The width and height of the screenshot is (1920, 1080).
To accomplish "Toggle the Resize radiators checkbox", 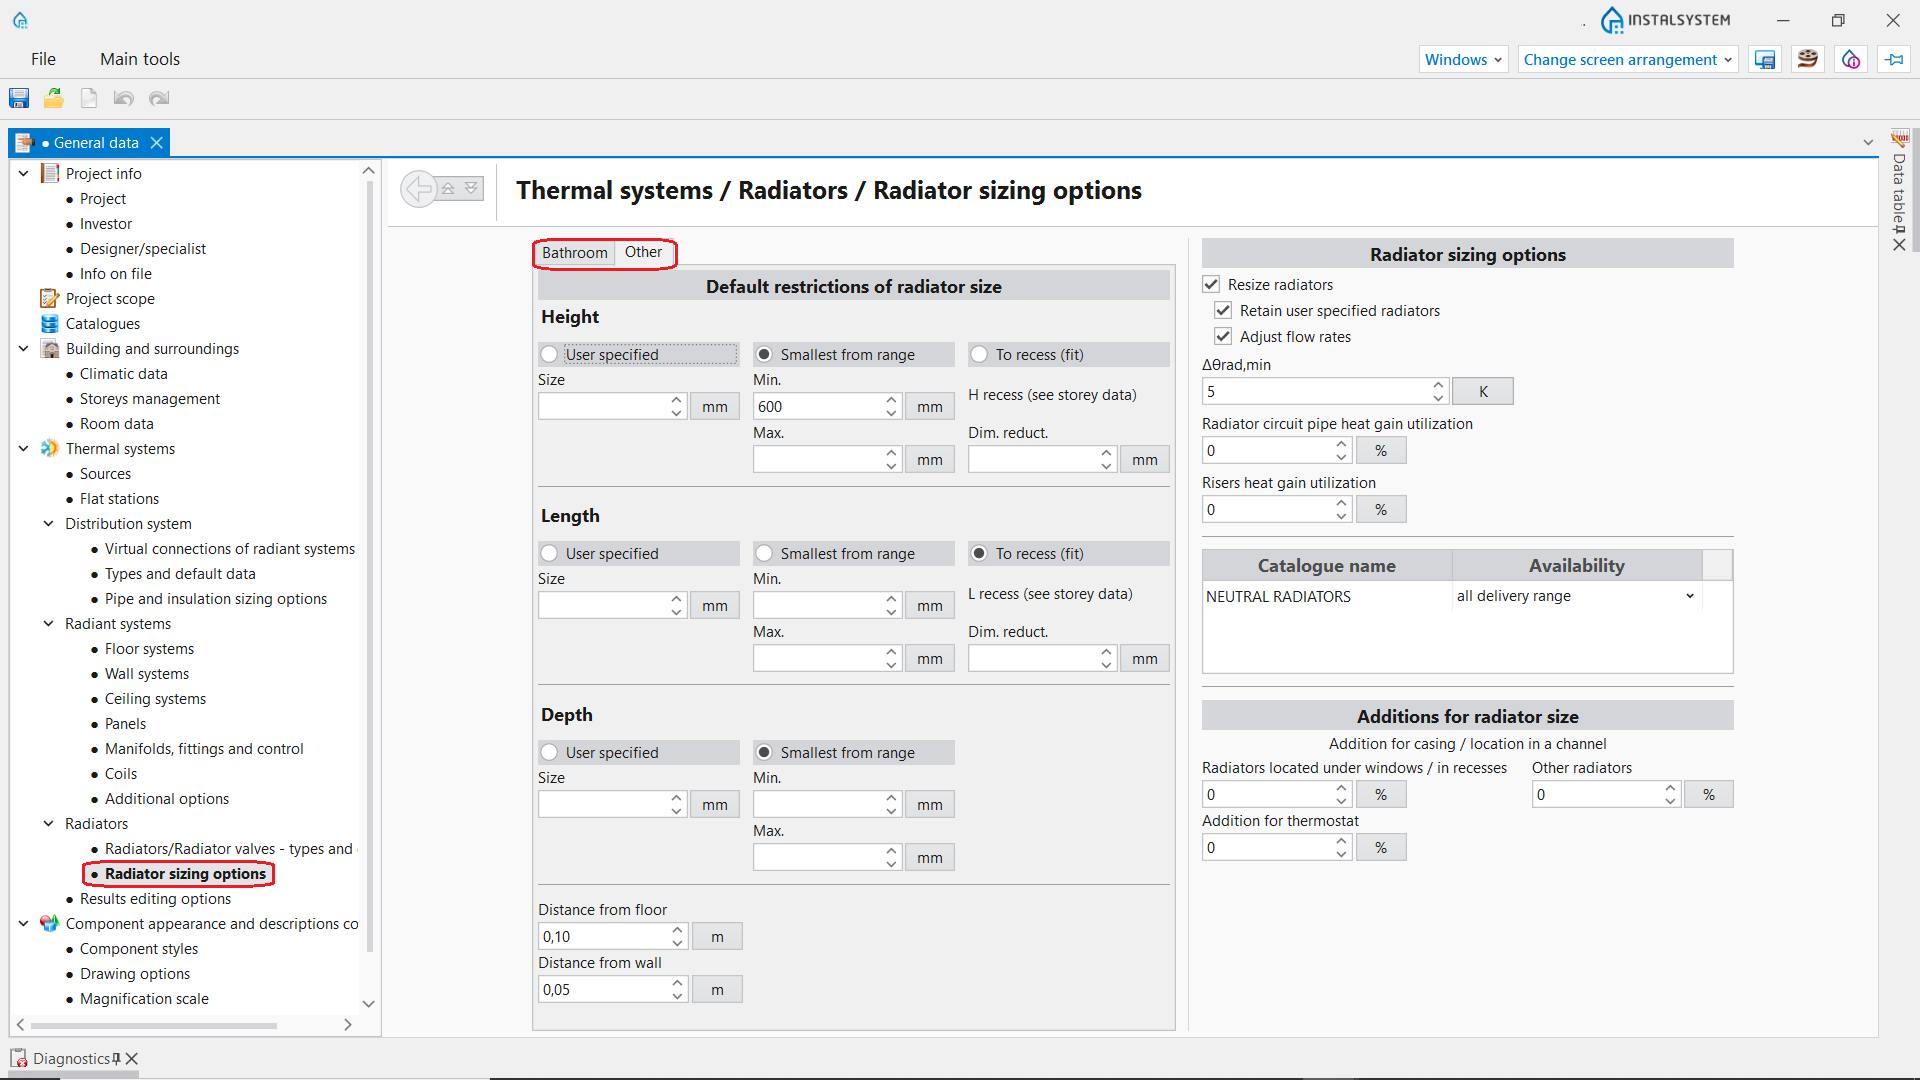I will 1212,285.
